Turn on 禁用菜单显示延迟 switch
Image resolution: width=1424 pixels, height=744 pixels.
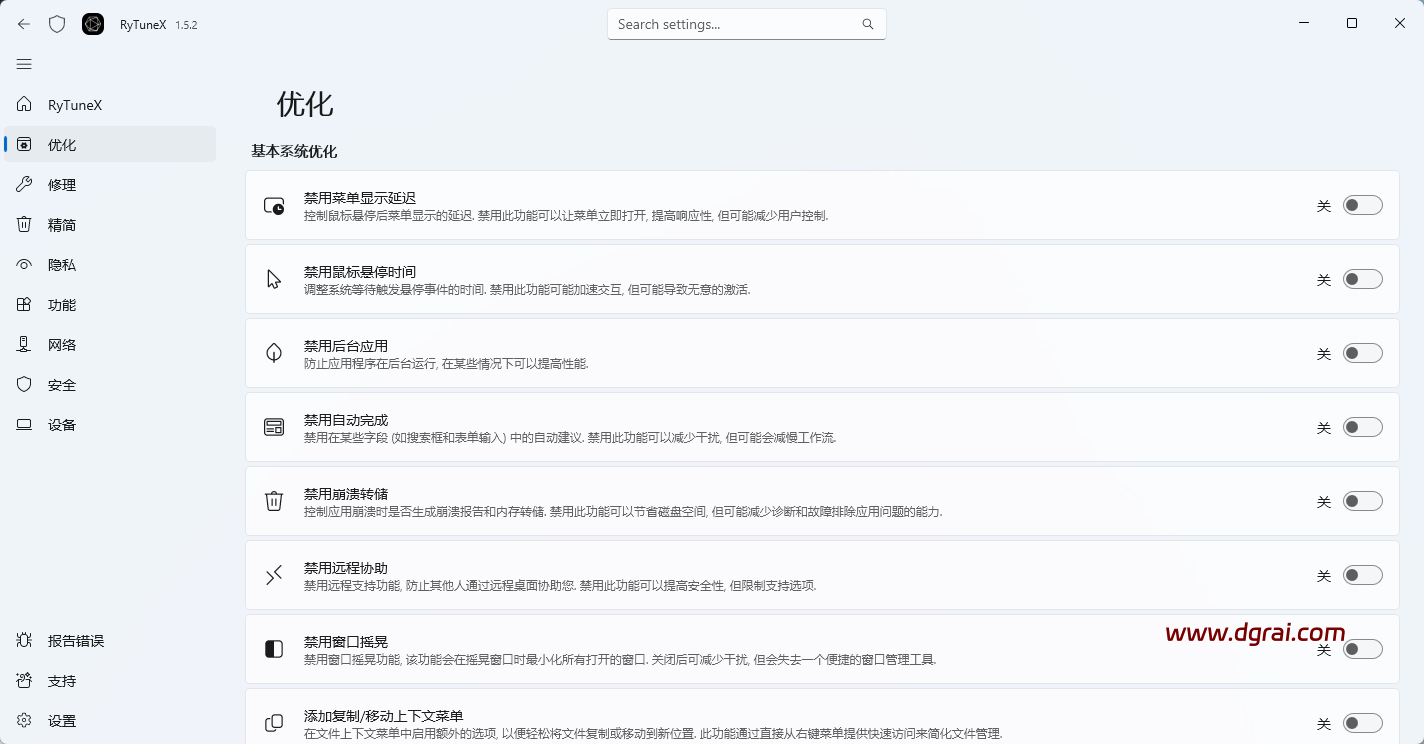(1362, 204)
